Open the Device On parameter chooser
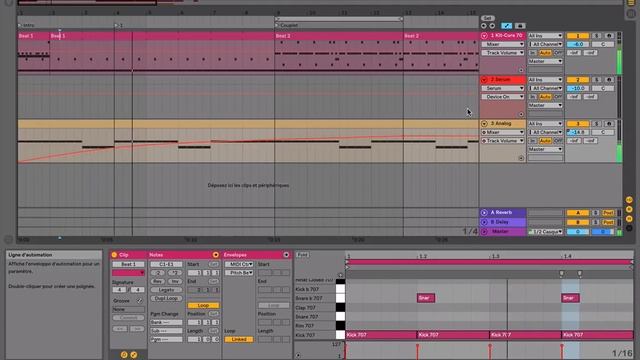This screenshot has width=640, height=360. pos(502,97)
